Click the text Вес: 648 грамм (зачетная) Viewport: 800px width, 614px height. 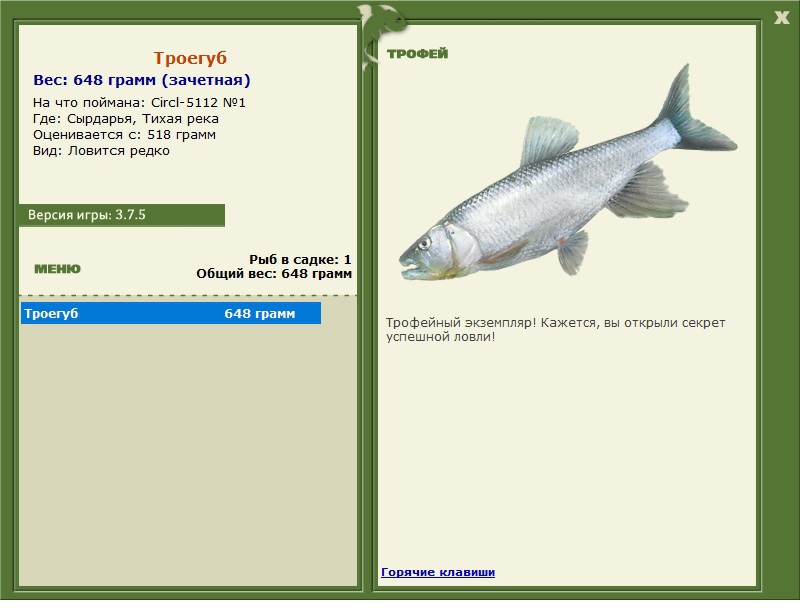tap(142, 80)
